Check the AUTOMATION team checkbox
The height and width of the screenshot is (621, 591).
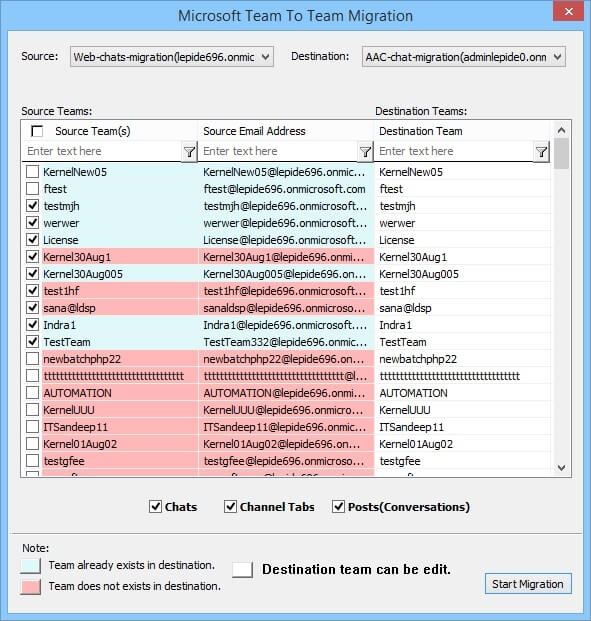(32, 393)
